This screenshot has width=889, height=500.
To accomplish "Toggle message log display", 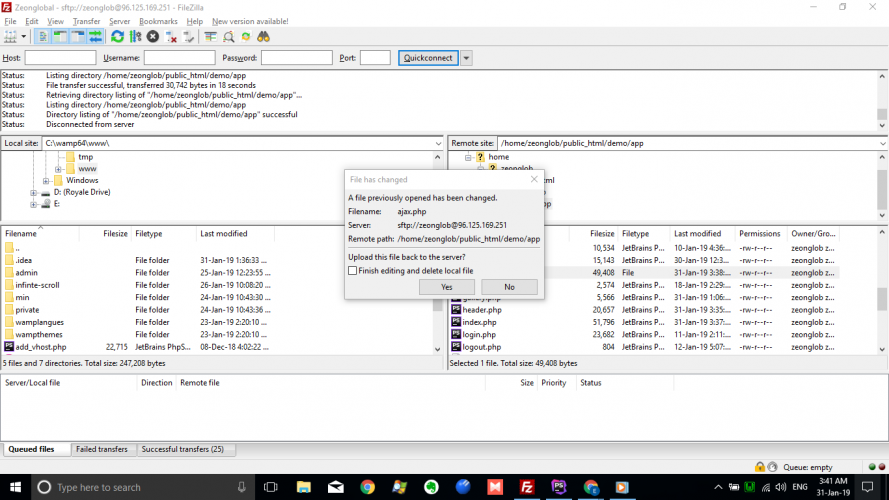I will pyautogui.click(x=43, y=37).
